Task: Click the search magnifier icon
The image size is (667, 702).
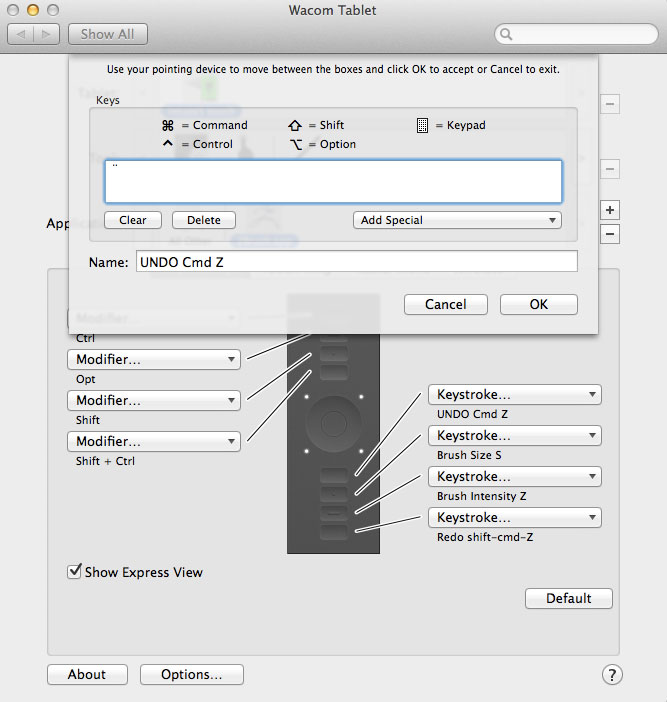Action: [506, 34]
